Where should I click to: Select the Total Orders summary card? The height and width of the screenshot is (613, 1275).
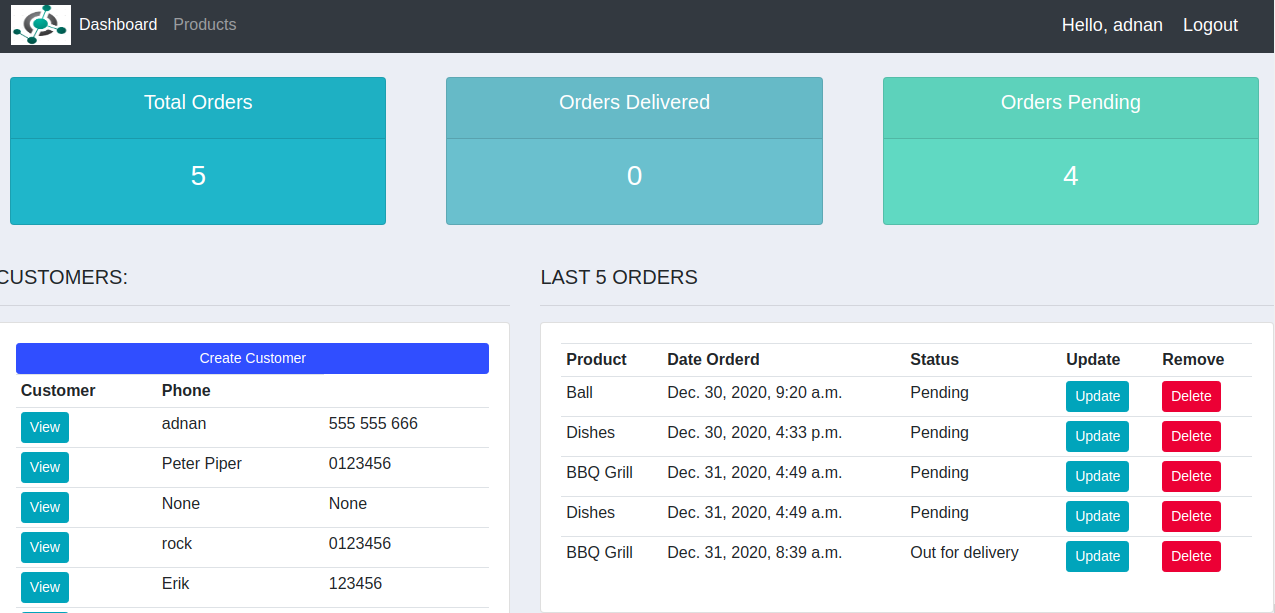pos(197,150)
